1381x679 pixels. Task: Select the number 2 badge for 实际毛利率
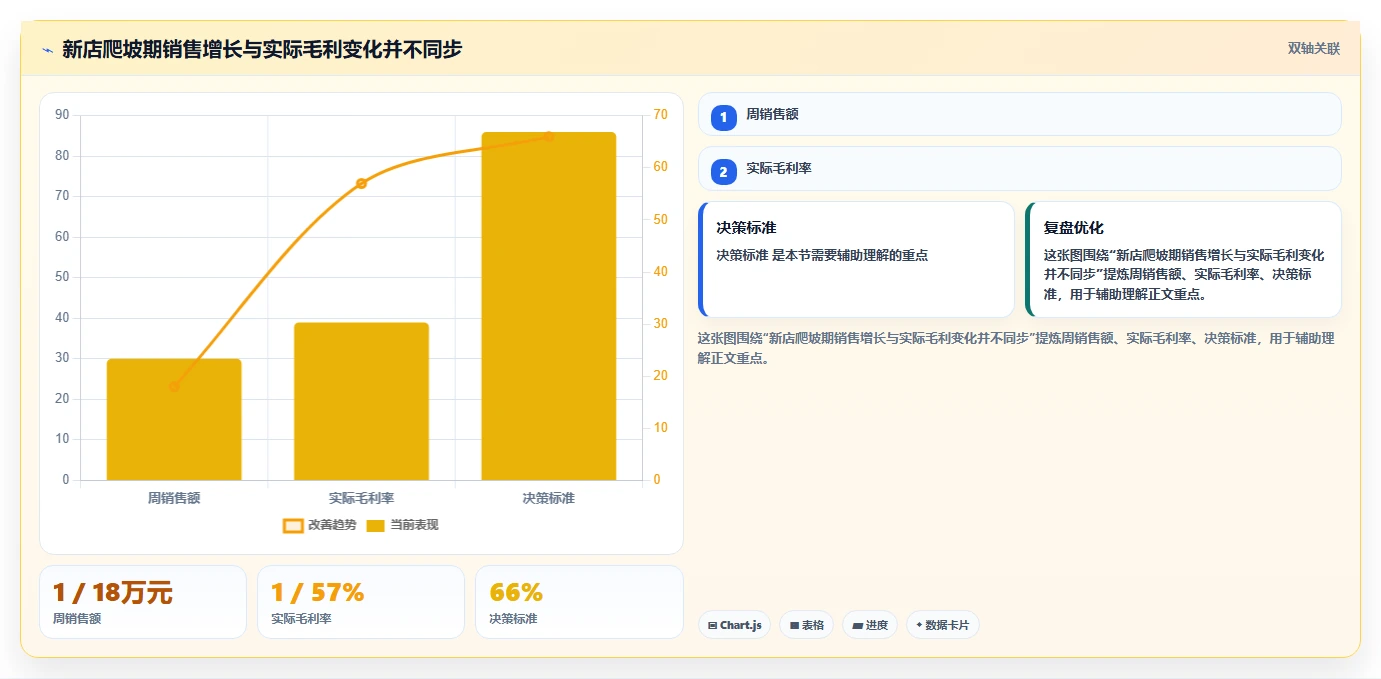coord(723,171)
